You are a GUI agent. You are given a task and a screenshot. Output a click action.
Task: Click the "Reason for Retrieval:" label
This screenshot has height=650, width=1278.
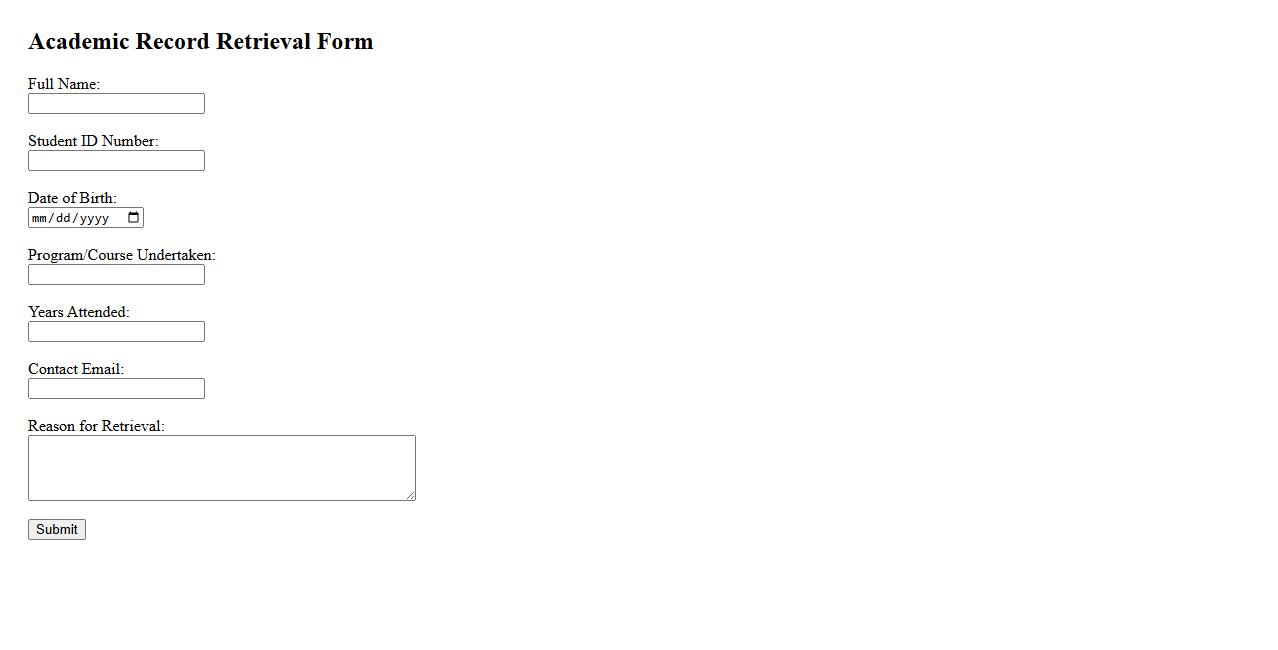coord(96,426)
